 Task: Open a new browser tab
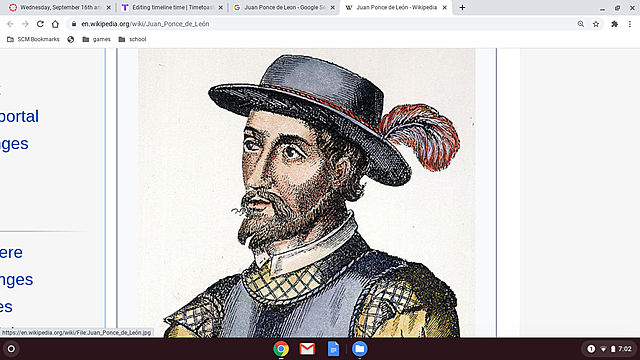pyautogui.click(x=462, y=7)
